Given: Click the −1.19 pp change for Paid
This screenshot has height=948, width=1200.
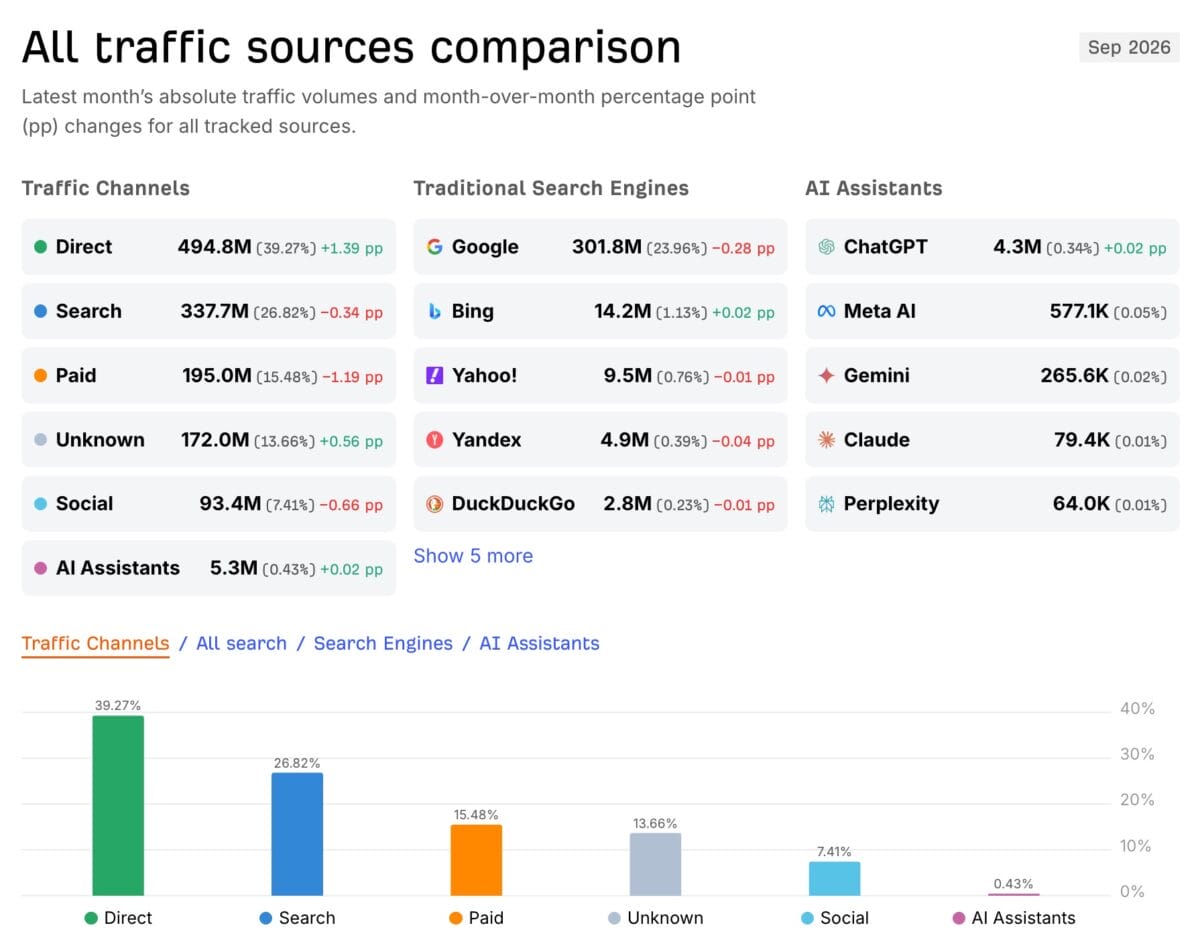Looking at the screenshot, I should click(x=351, y=376).
